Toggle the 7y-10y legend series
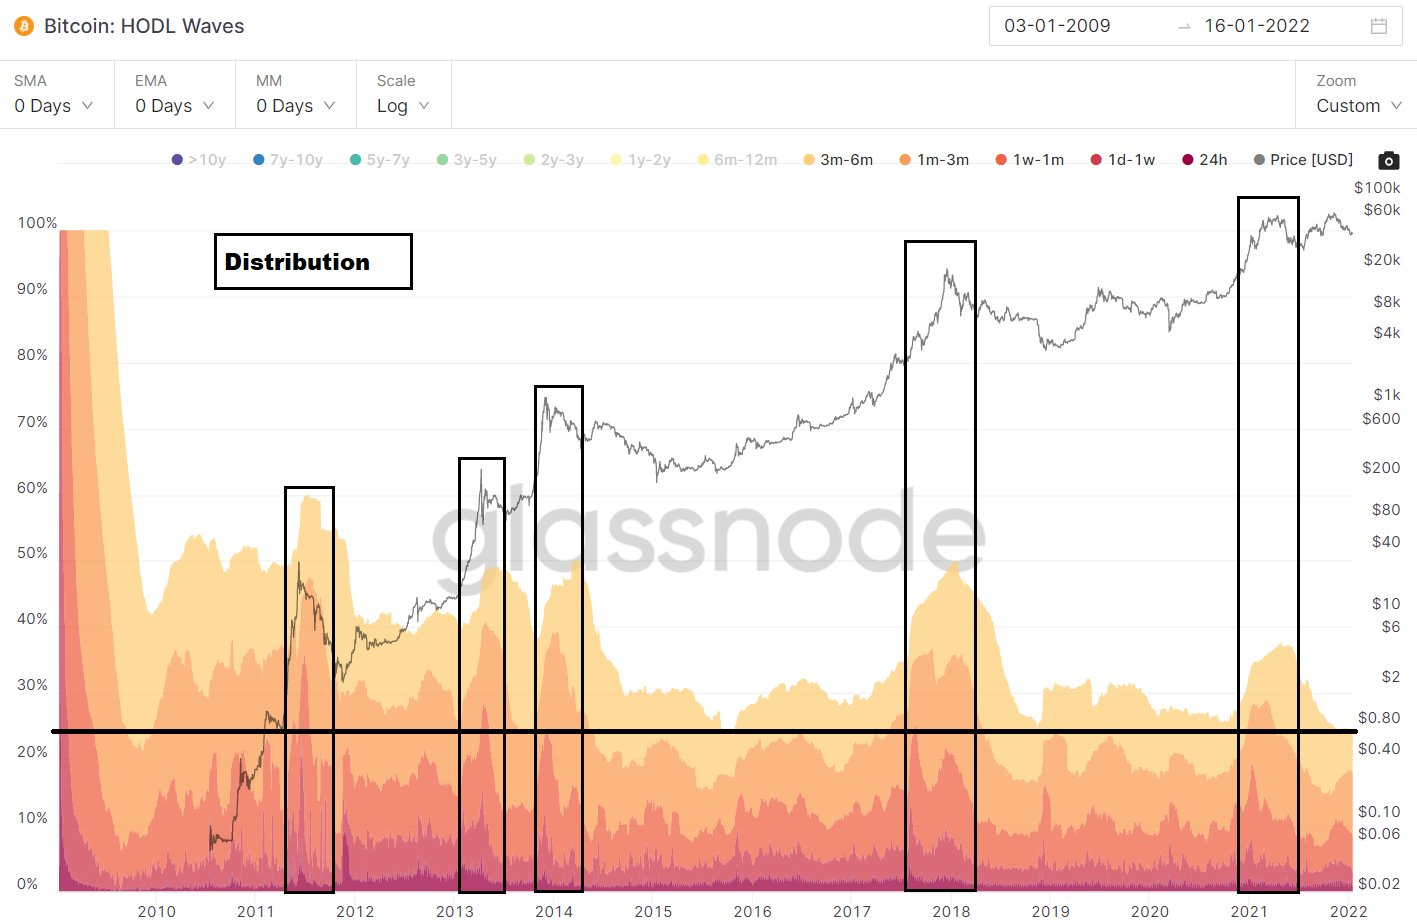The image size is (1417, 923). 288,160
